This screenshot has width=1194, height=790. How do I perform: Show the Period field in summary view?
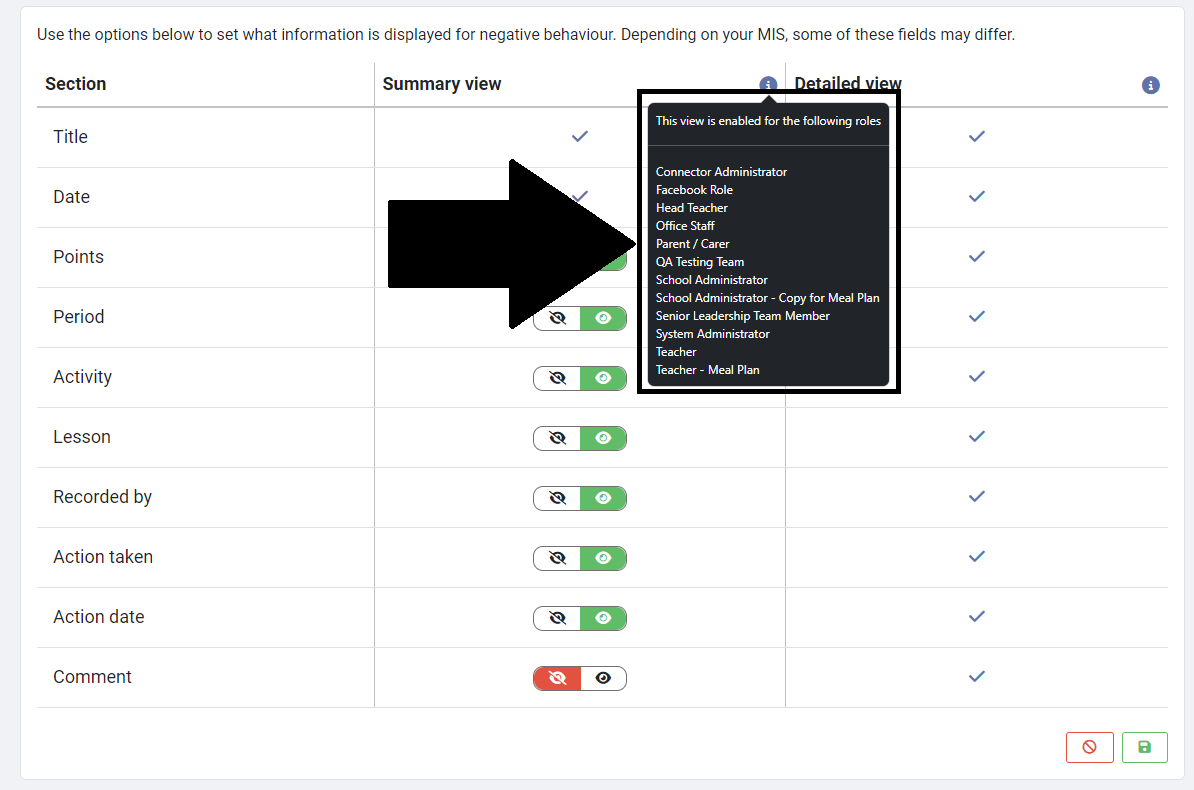[x=603, y=318]
